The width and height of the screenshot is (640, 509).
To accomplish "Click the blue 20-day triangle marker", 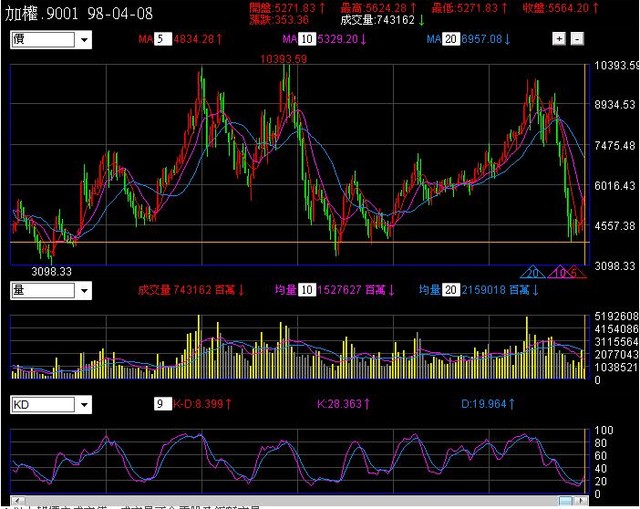I will [533, 272].
